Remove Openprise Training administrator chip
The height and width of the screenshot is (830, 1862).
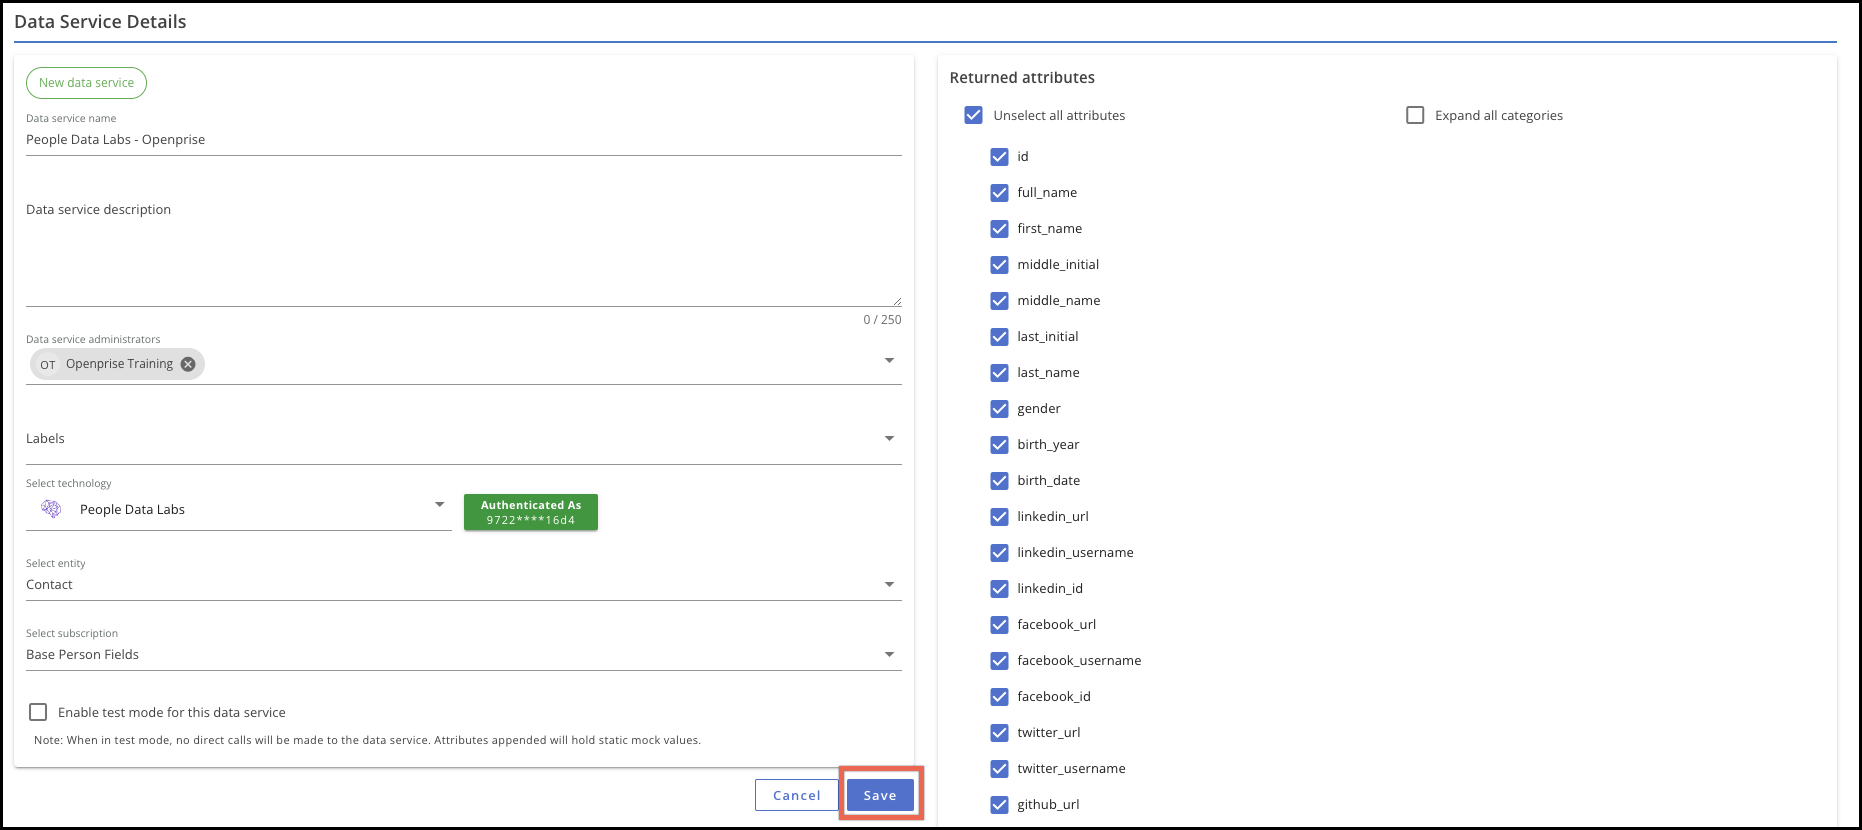pyautogui.click(x=188, y=364)
